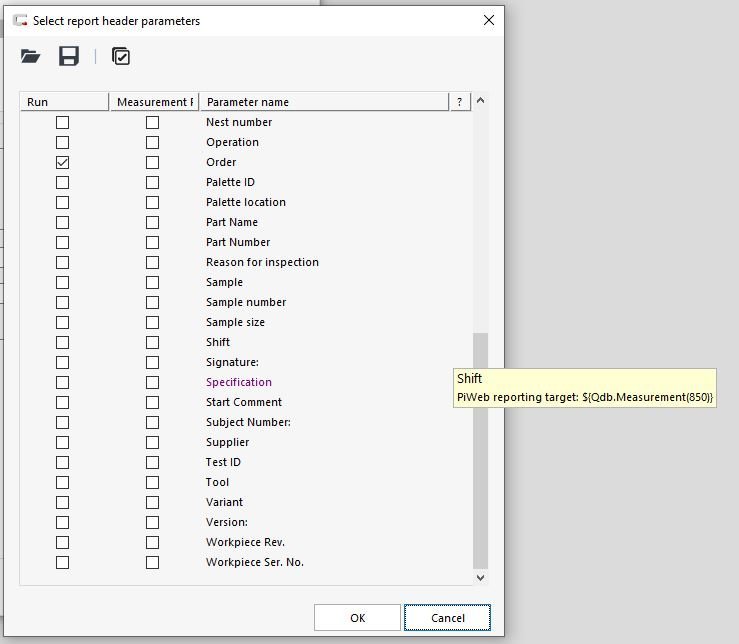Click the Parameter name column header

[x=323, y=102]
